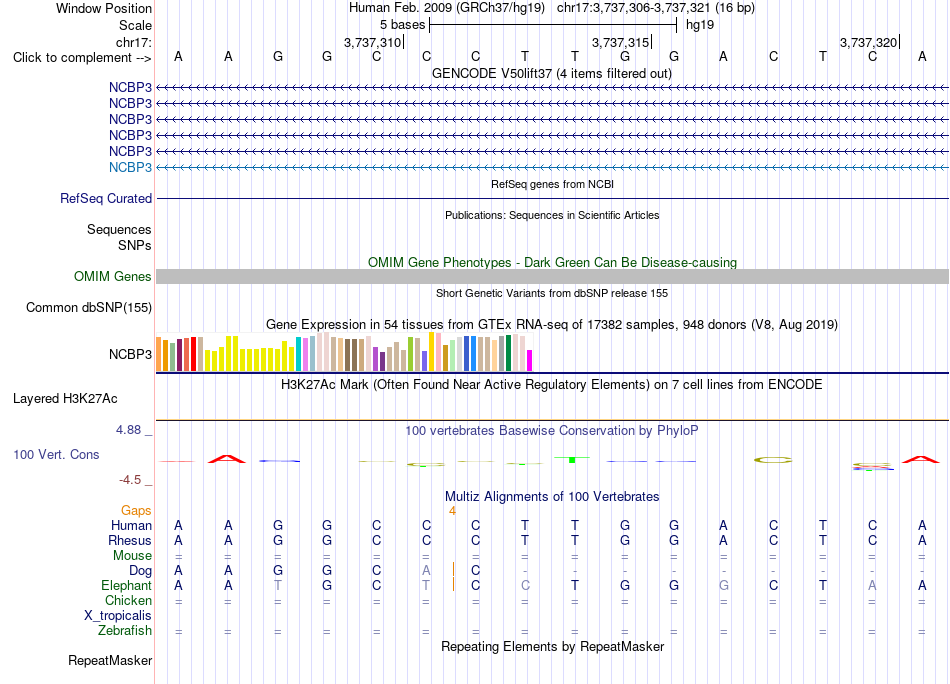Screen dimensions: 950x684
Task: Click the 'chr17:' label
Action: click(x=133, y=42)
